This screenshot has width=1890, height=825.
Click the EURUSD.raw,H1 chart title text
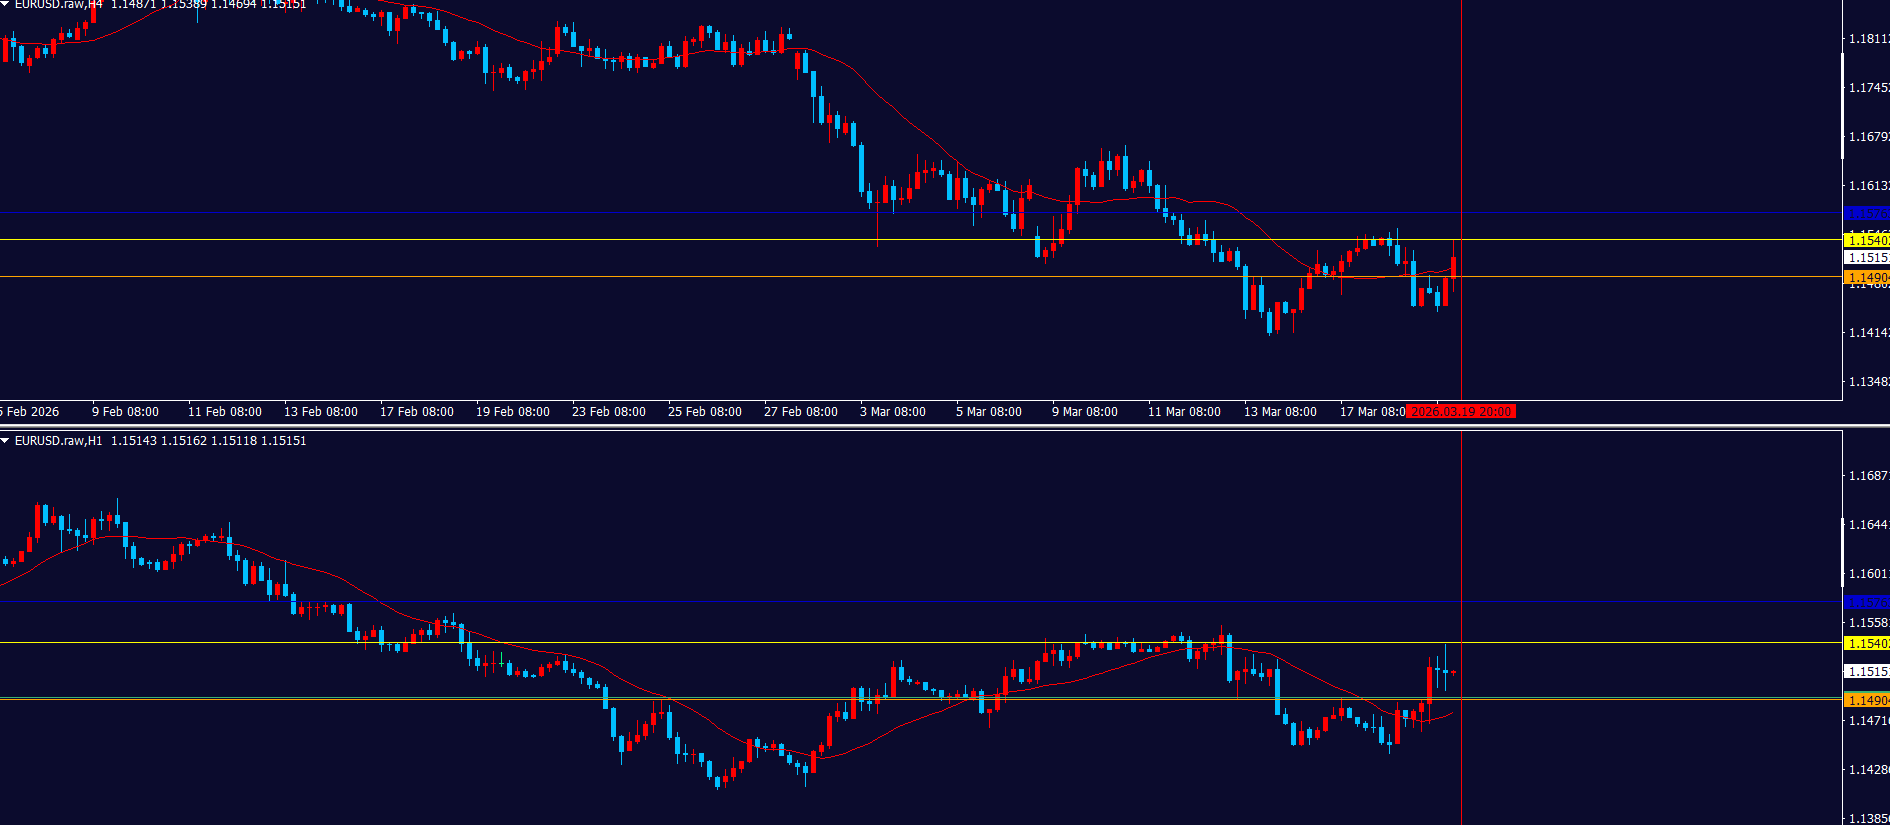pos(58,441)
